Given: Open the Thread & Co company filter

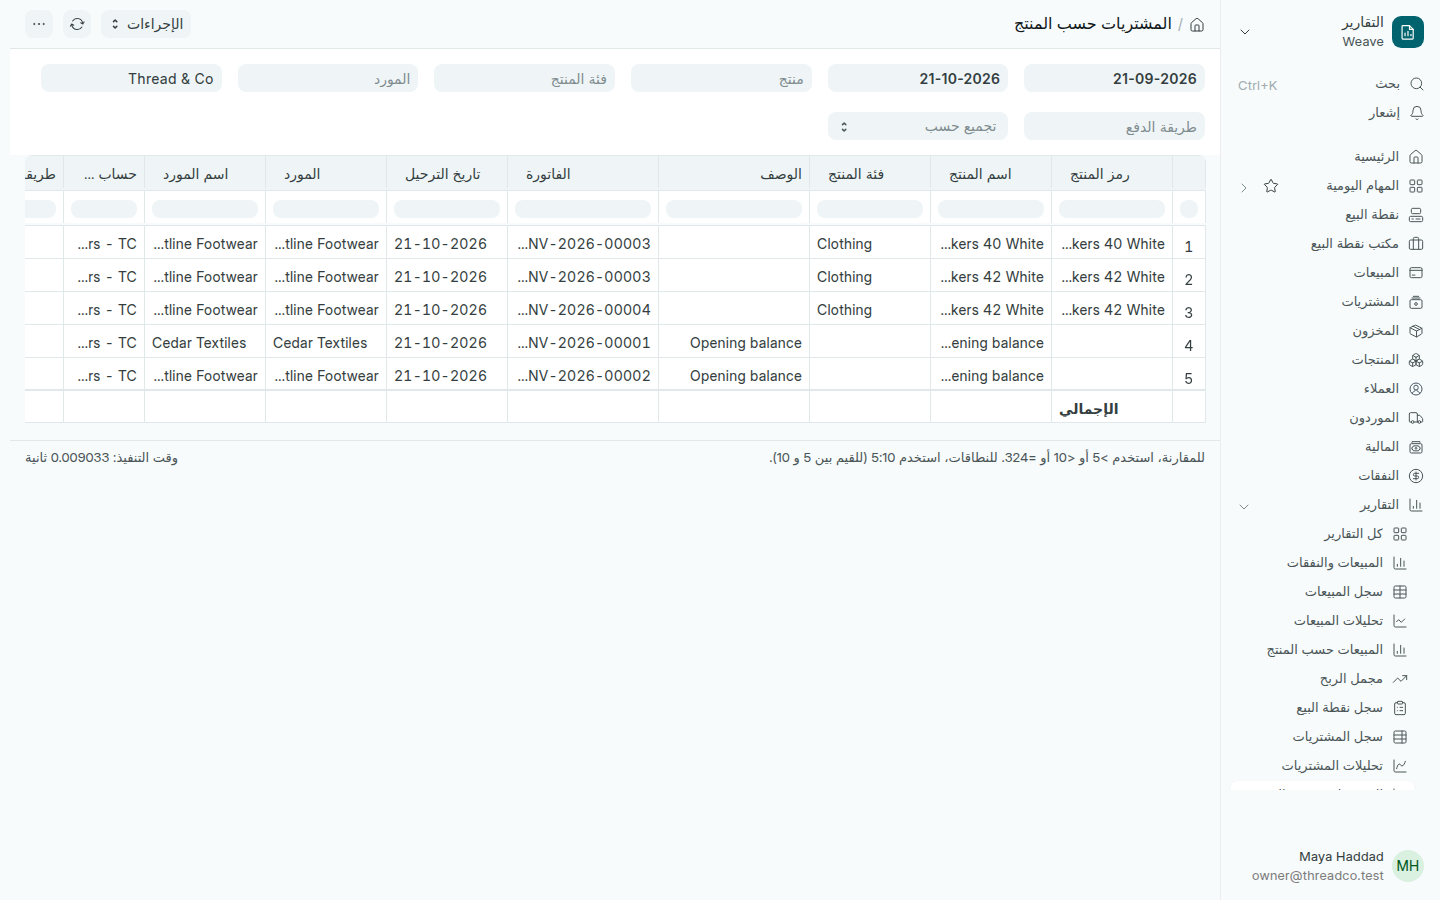Looking at the screenshot, I should coord(131,79).
